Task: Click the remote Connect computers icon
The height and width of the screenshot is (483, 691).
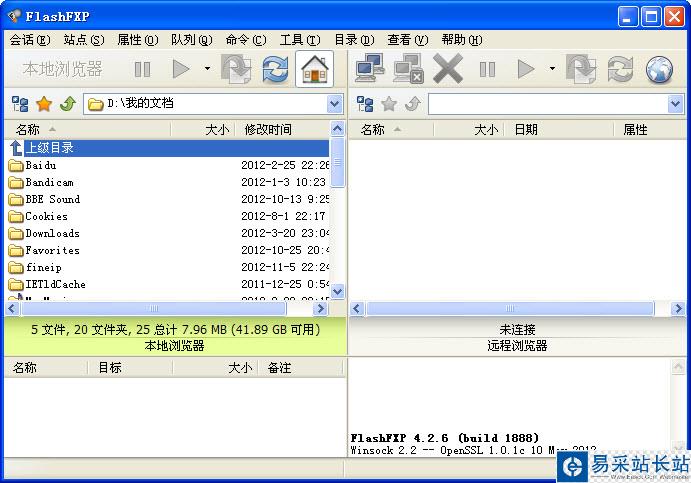Action: pyautogui.click(x=370, y=68)
